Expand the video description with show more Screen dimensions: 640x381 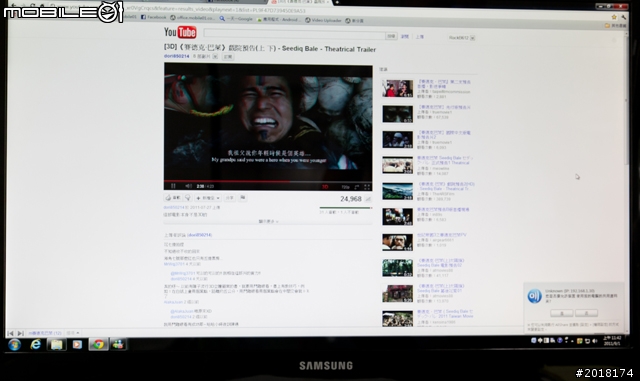coord(268,221)
